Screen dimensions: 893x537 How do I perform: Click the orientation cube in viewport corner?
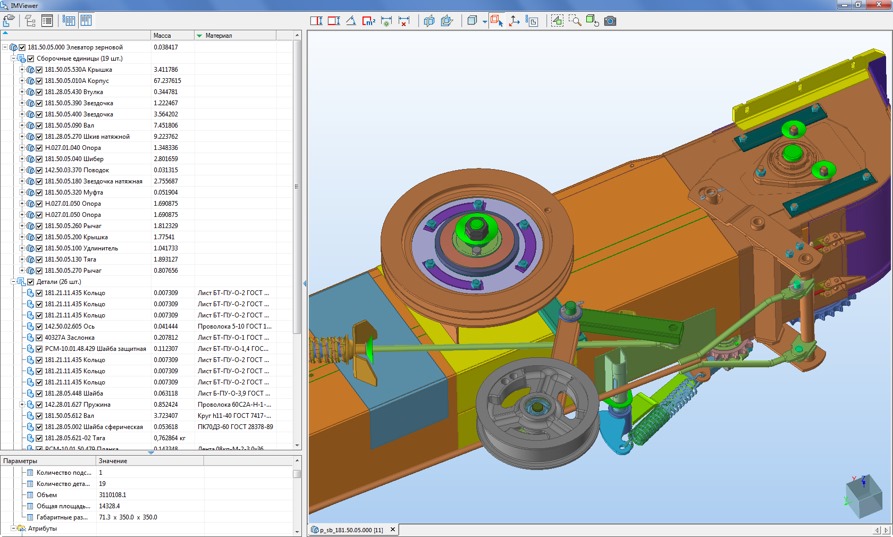(x=862, y=497)
